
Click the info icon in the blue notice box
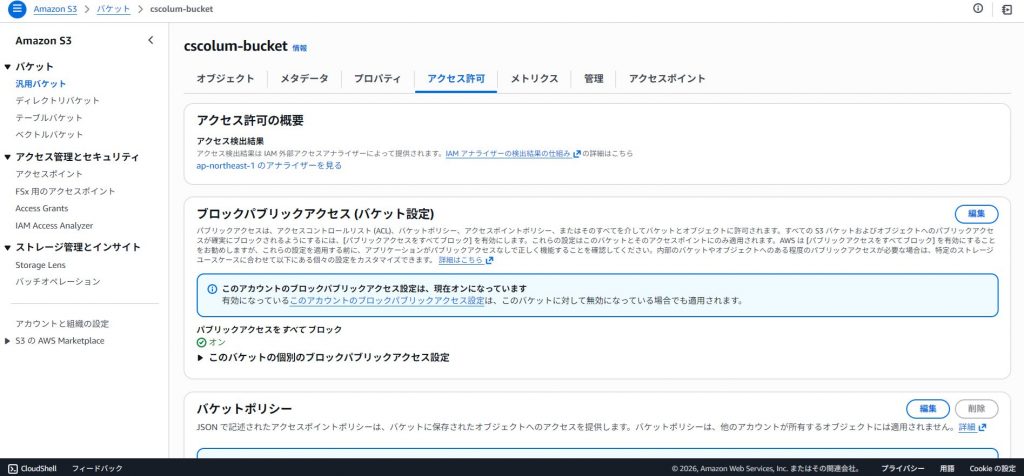click(x=212, y=289)
